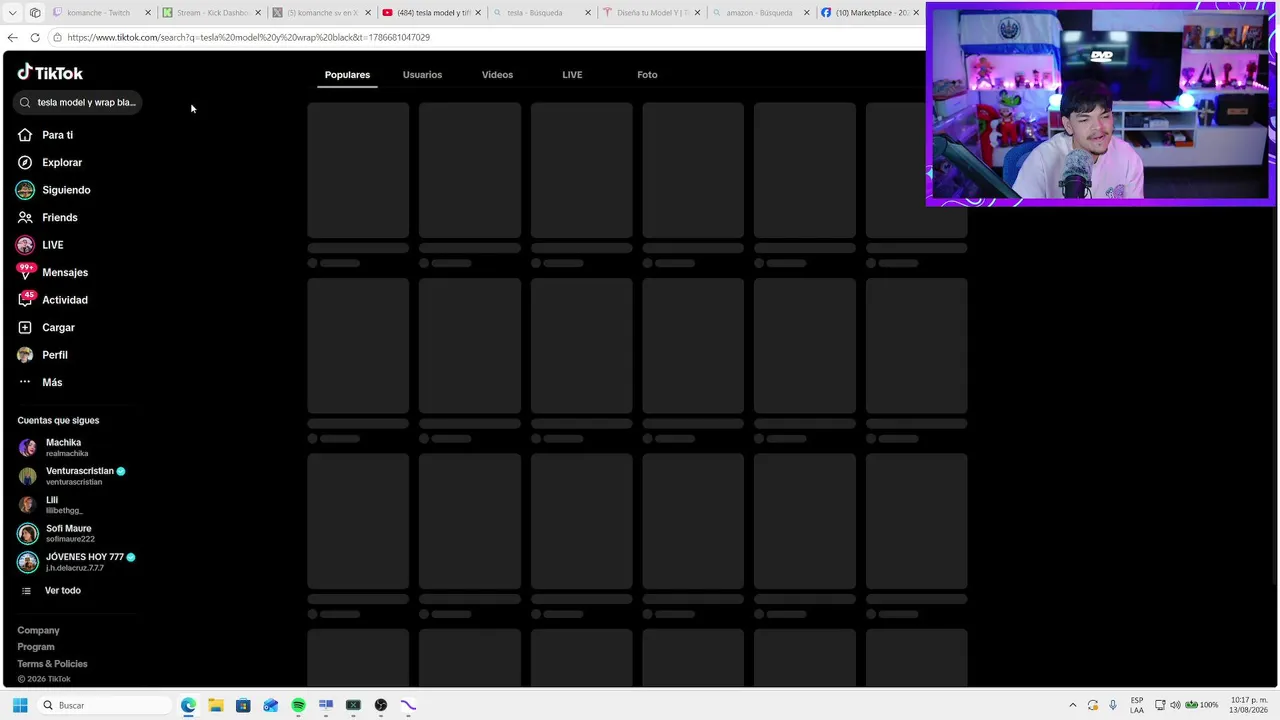Switch to the Populares tab
Viewport: 1280px width, 720px height.
(x=347, y=75)
